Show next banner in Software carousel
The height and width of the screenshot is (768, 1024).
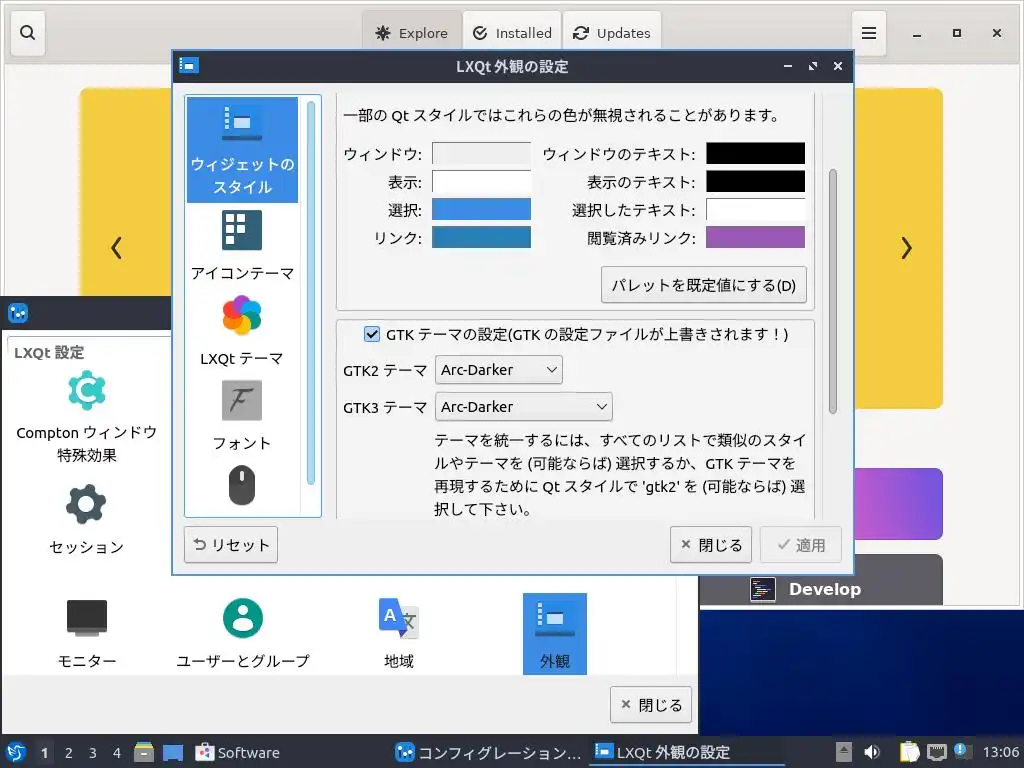point(906,248)
